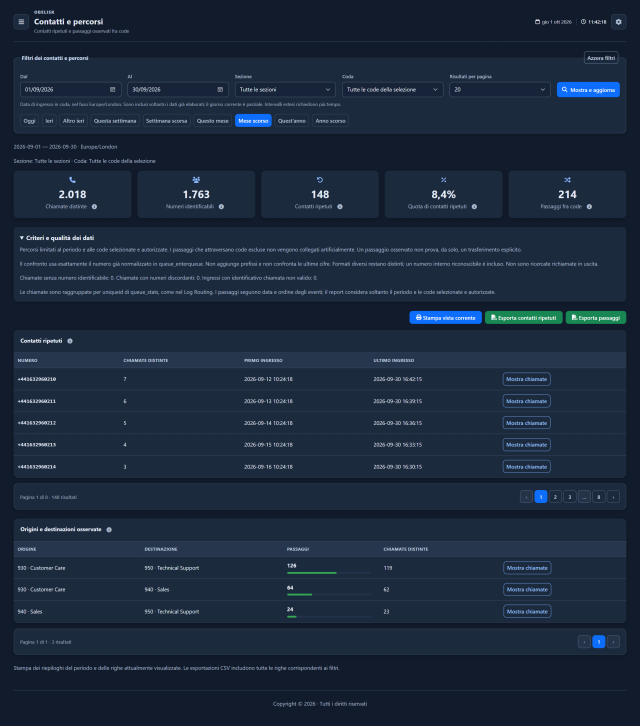
Task: Go to page 2 of Contatti ripetuti
Action: coord(555,497)
